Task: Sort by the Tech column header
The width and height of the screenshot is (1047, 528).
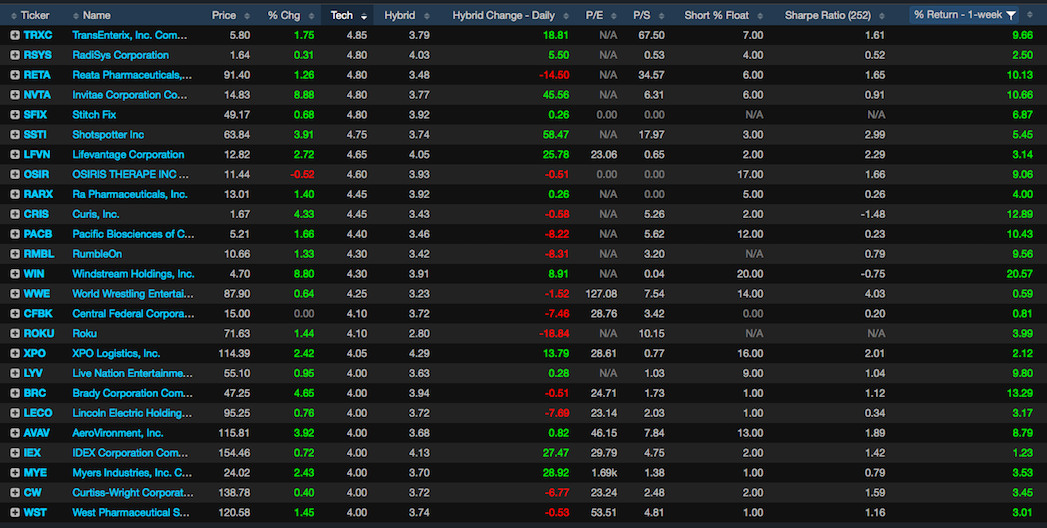Action: pos(342,15)
